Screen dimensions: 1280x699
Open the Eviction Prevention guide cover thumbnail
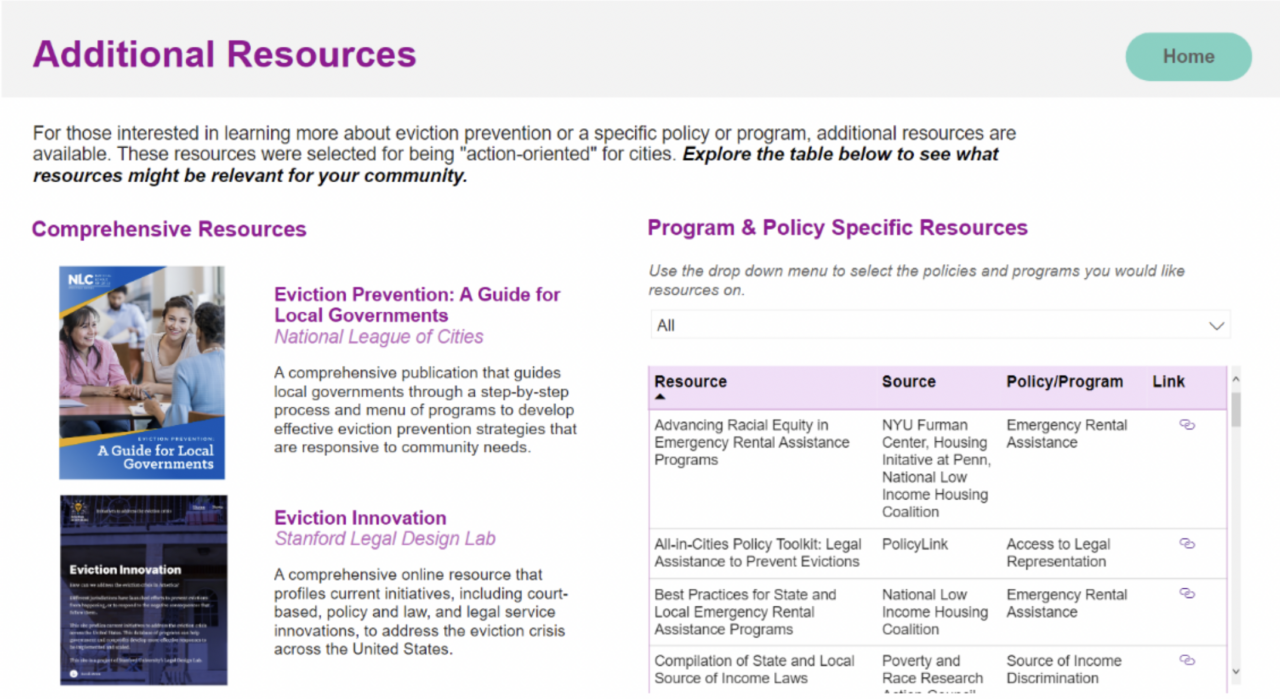tap(142, 372)
